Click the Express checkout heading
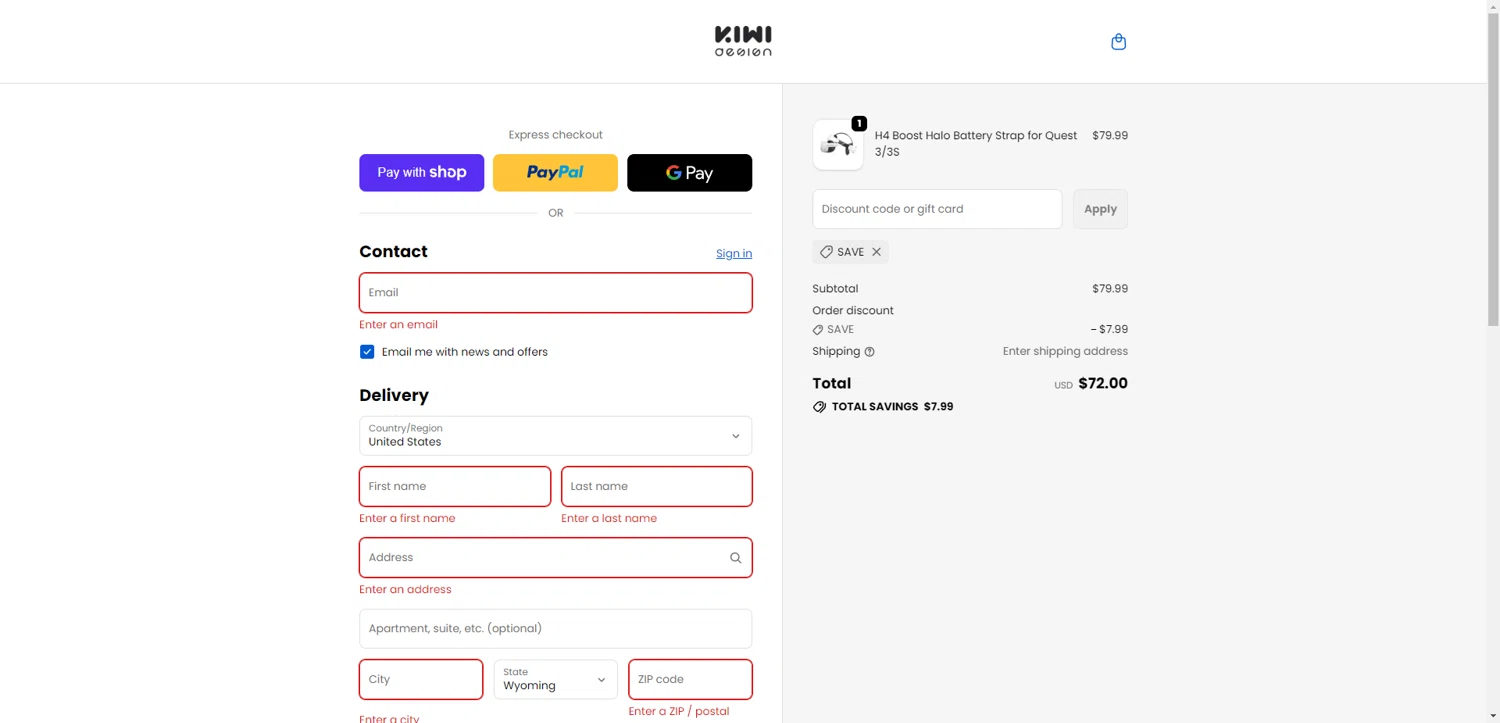 555,135
